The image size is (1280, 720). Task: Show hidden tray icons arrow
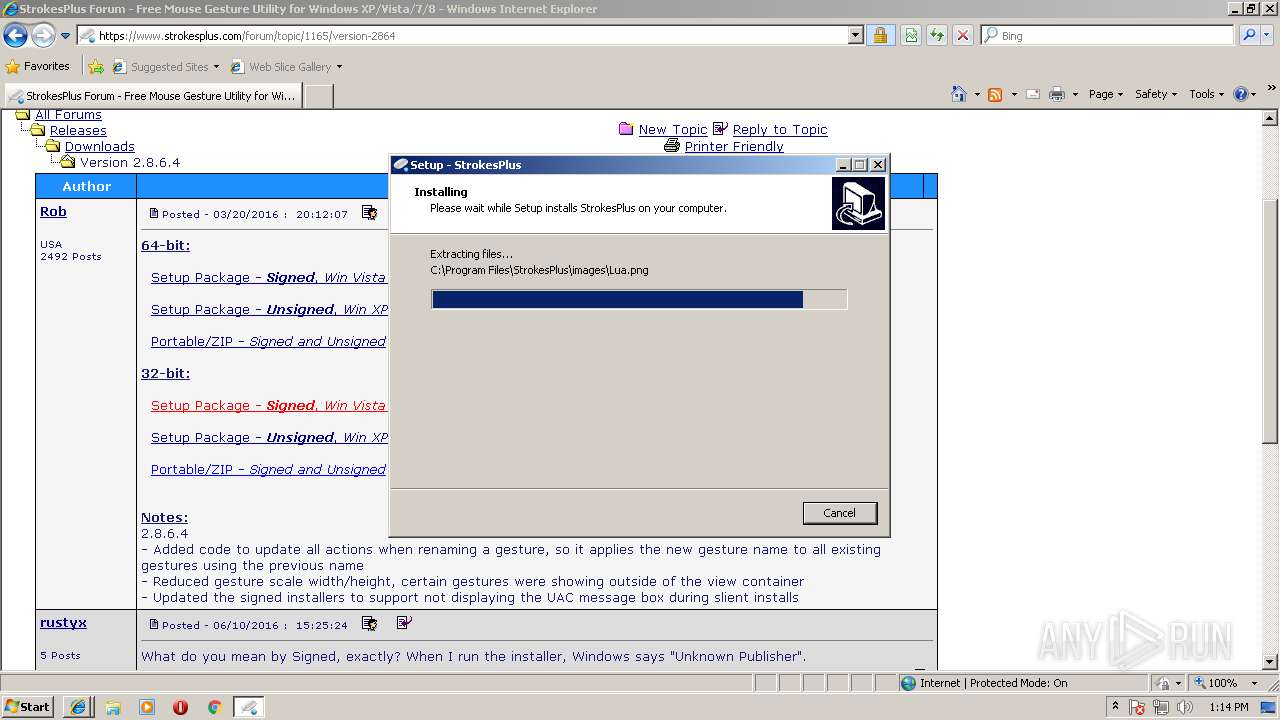(1116, 707)
